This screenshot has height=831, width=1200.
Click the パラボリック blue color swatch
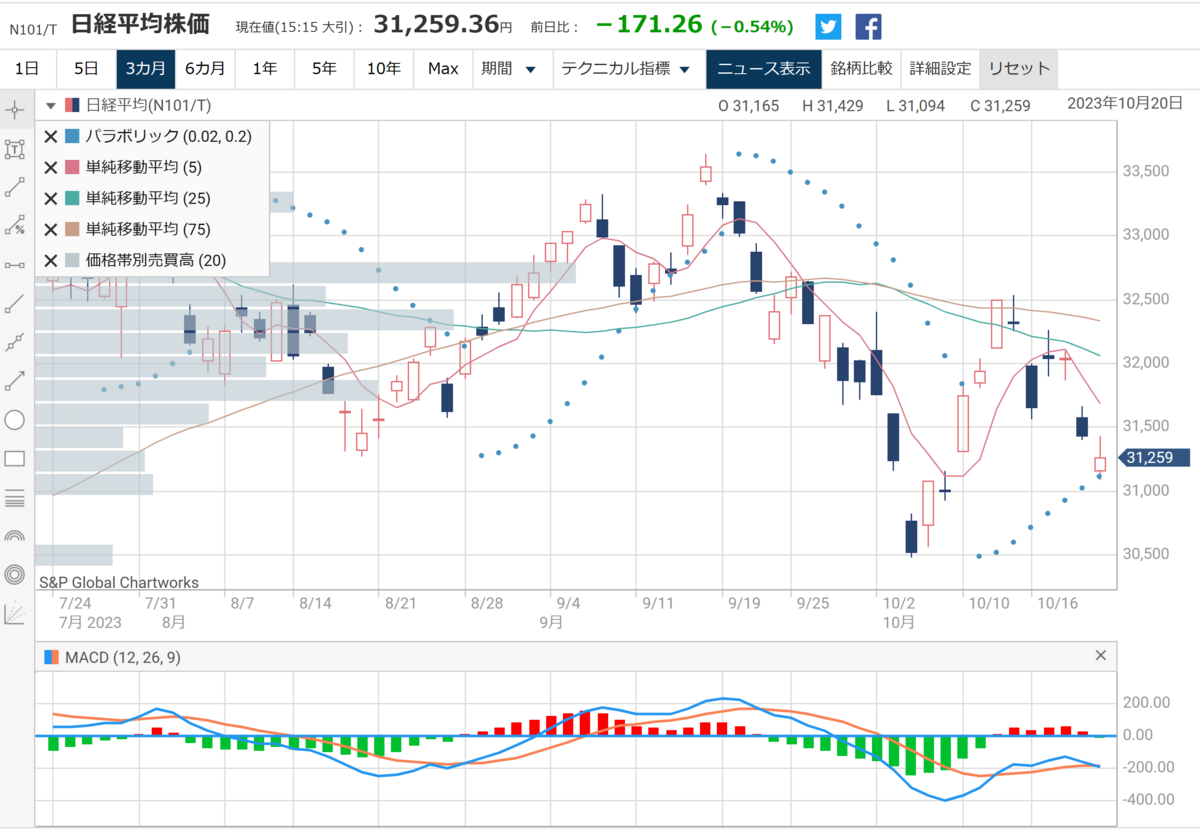pos(72,136)
